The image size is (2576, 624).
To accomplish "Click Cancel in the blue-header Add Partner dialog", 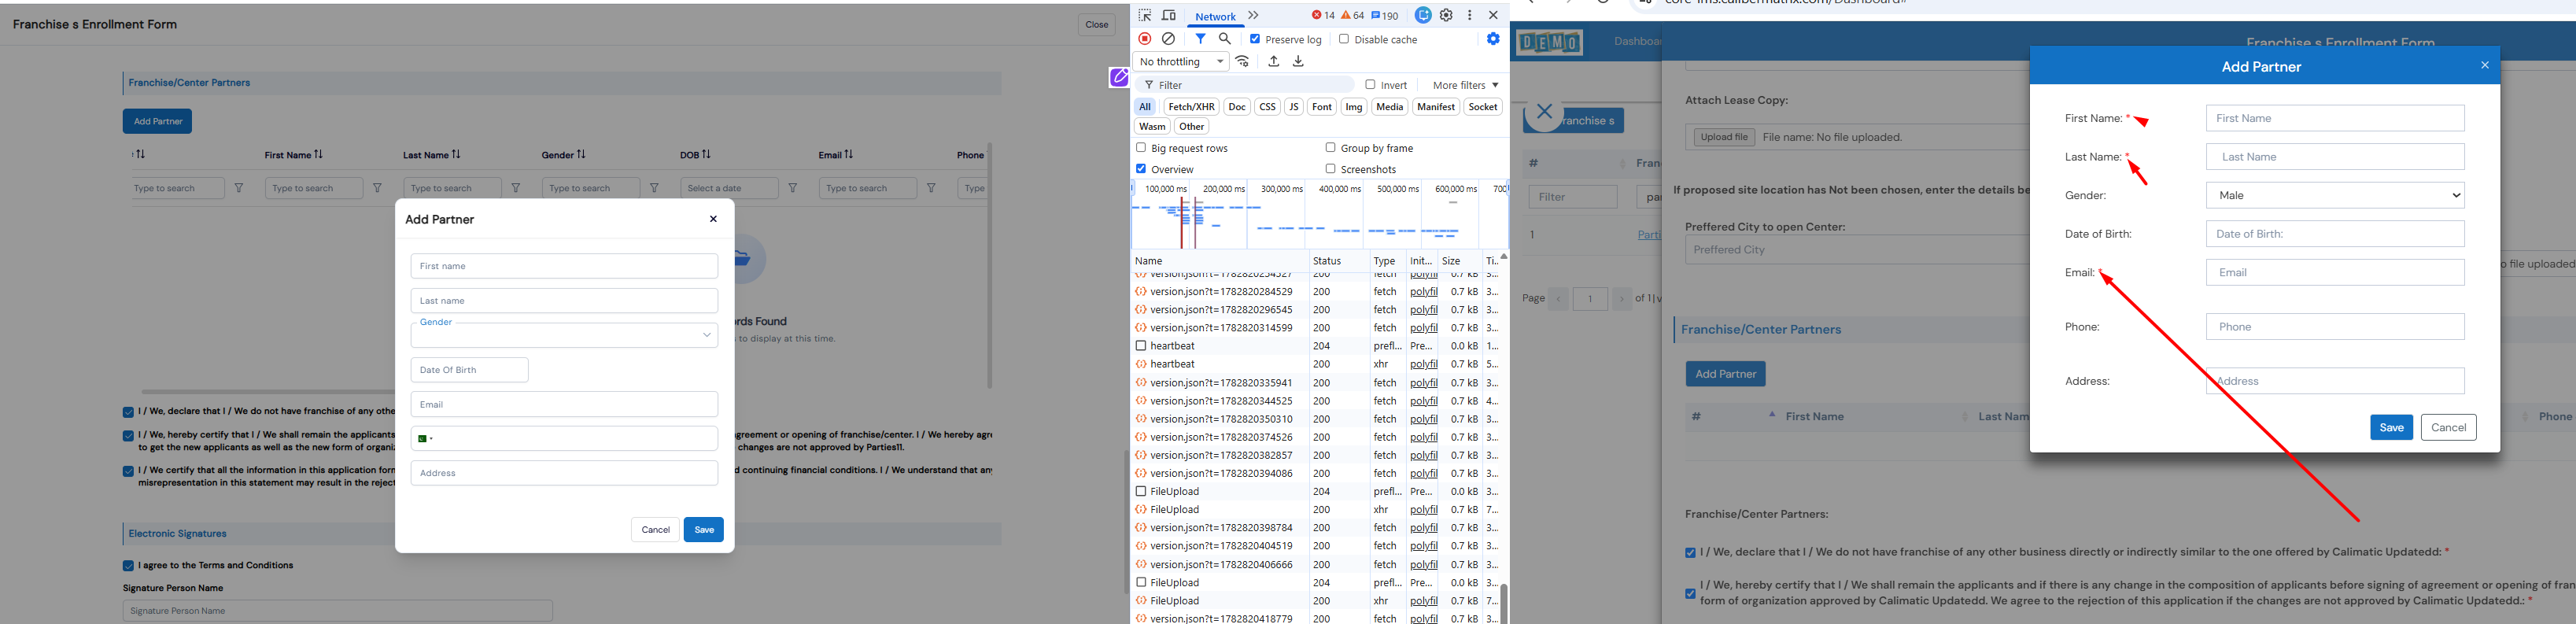I will [2448, 428].
